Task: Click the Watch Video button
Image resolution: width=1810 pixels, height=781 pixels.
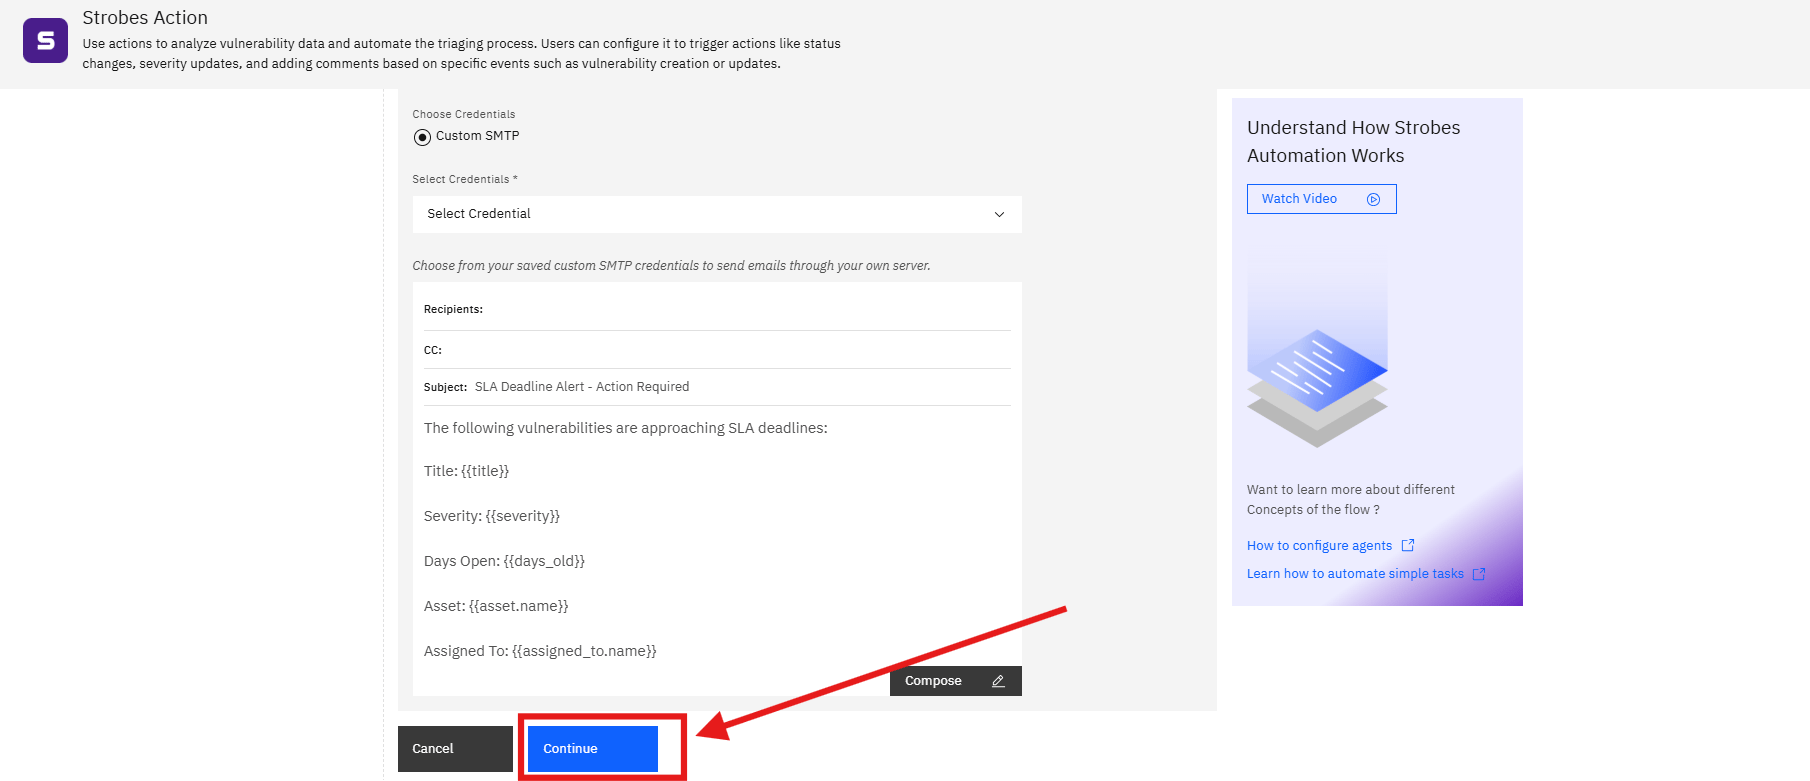Action: coord(1321,199)
